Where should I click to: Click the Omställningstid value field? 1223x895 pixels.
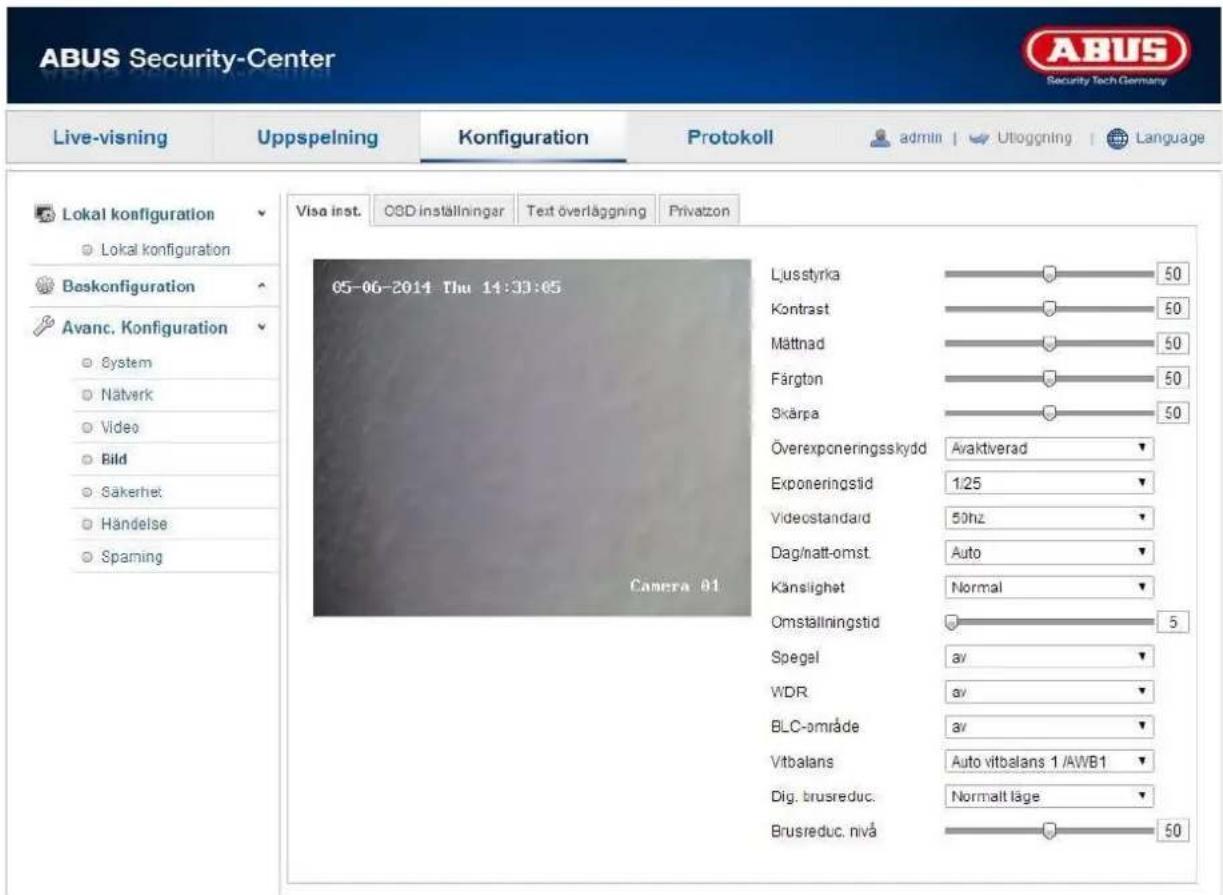(x=1172, y=622)
